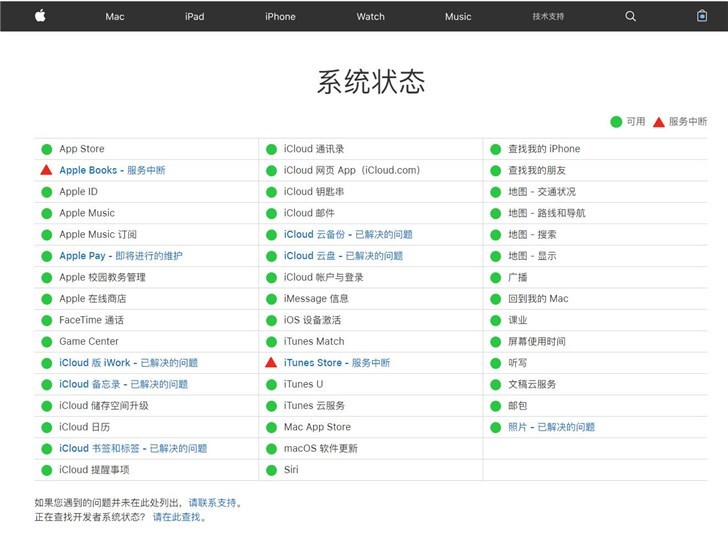Open the iTunes Store - 服务中断 link

click(337, 363)
